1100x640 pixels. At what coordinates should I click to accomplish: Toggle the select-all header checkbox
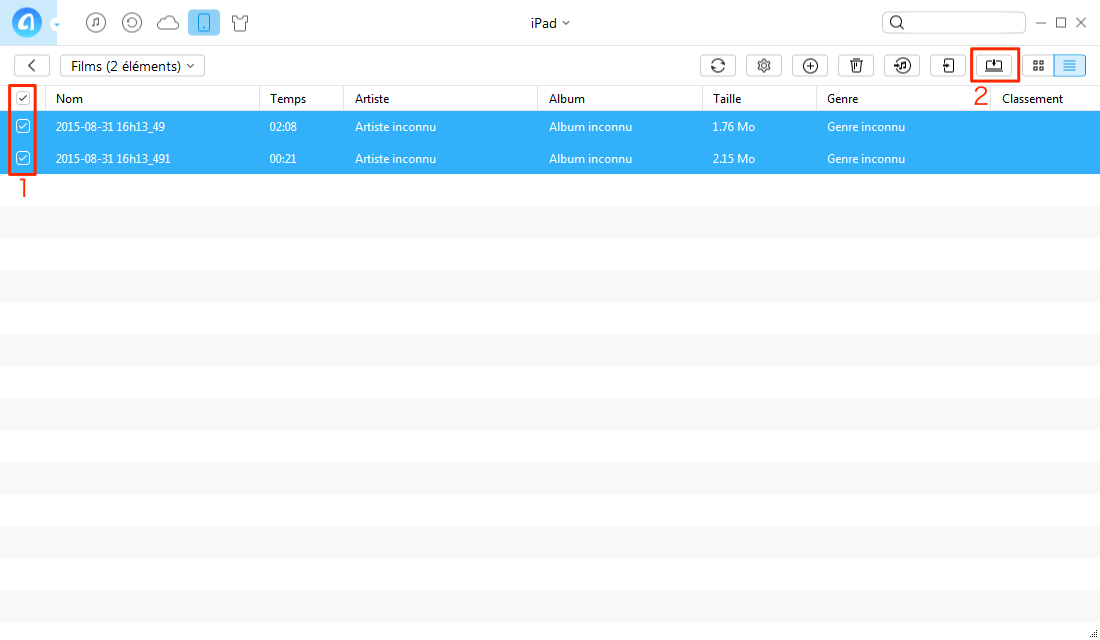coord(23,98)
